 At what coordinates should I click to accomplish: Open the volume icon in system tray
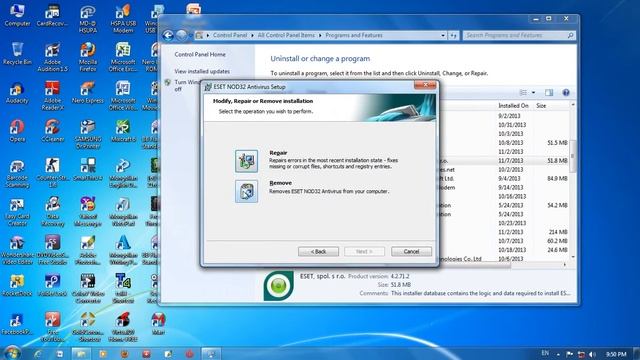pyautogui.click(x=592, y=354)
